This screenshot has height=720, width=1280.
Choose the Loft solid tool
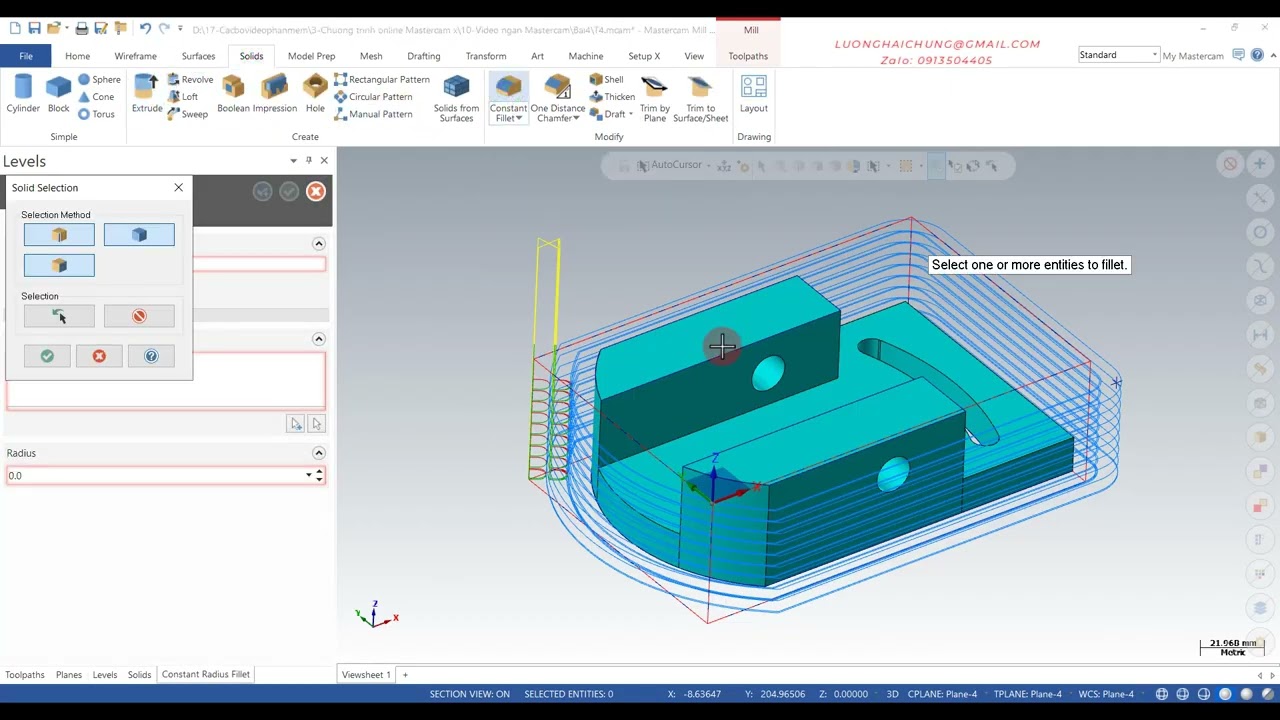(x=182, y=97)
